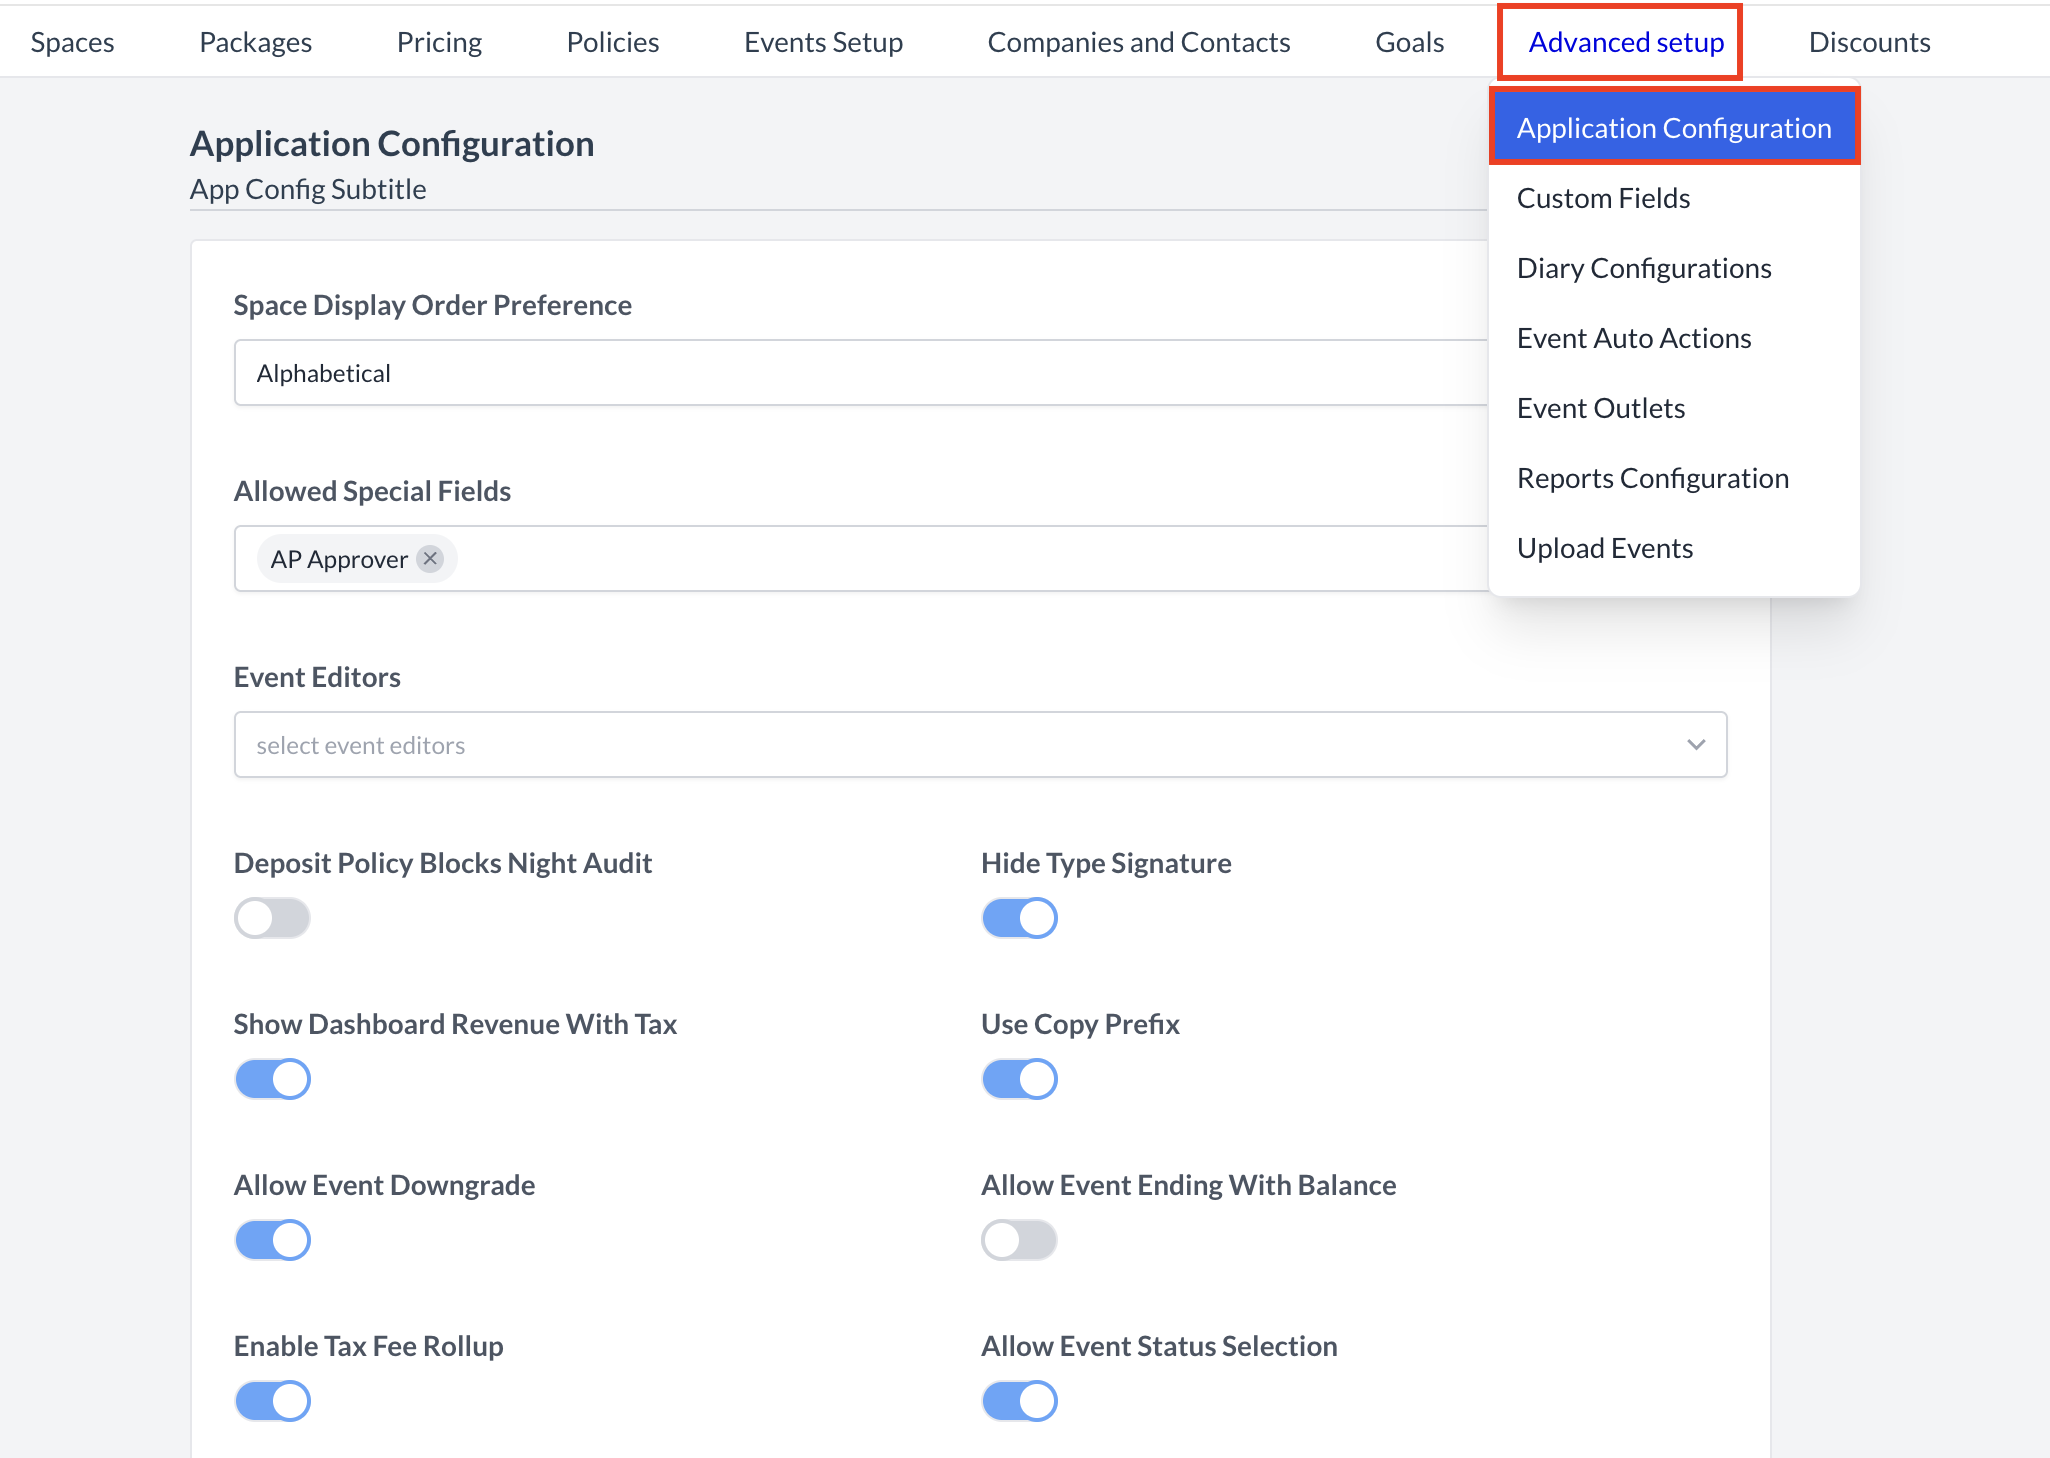The width and height of the screenshot is (2050, 1458).
Task: Disable Allow Event Status Selection
Action: pos(1019,1400)
